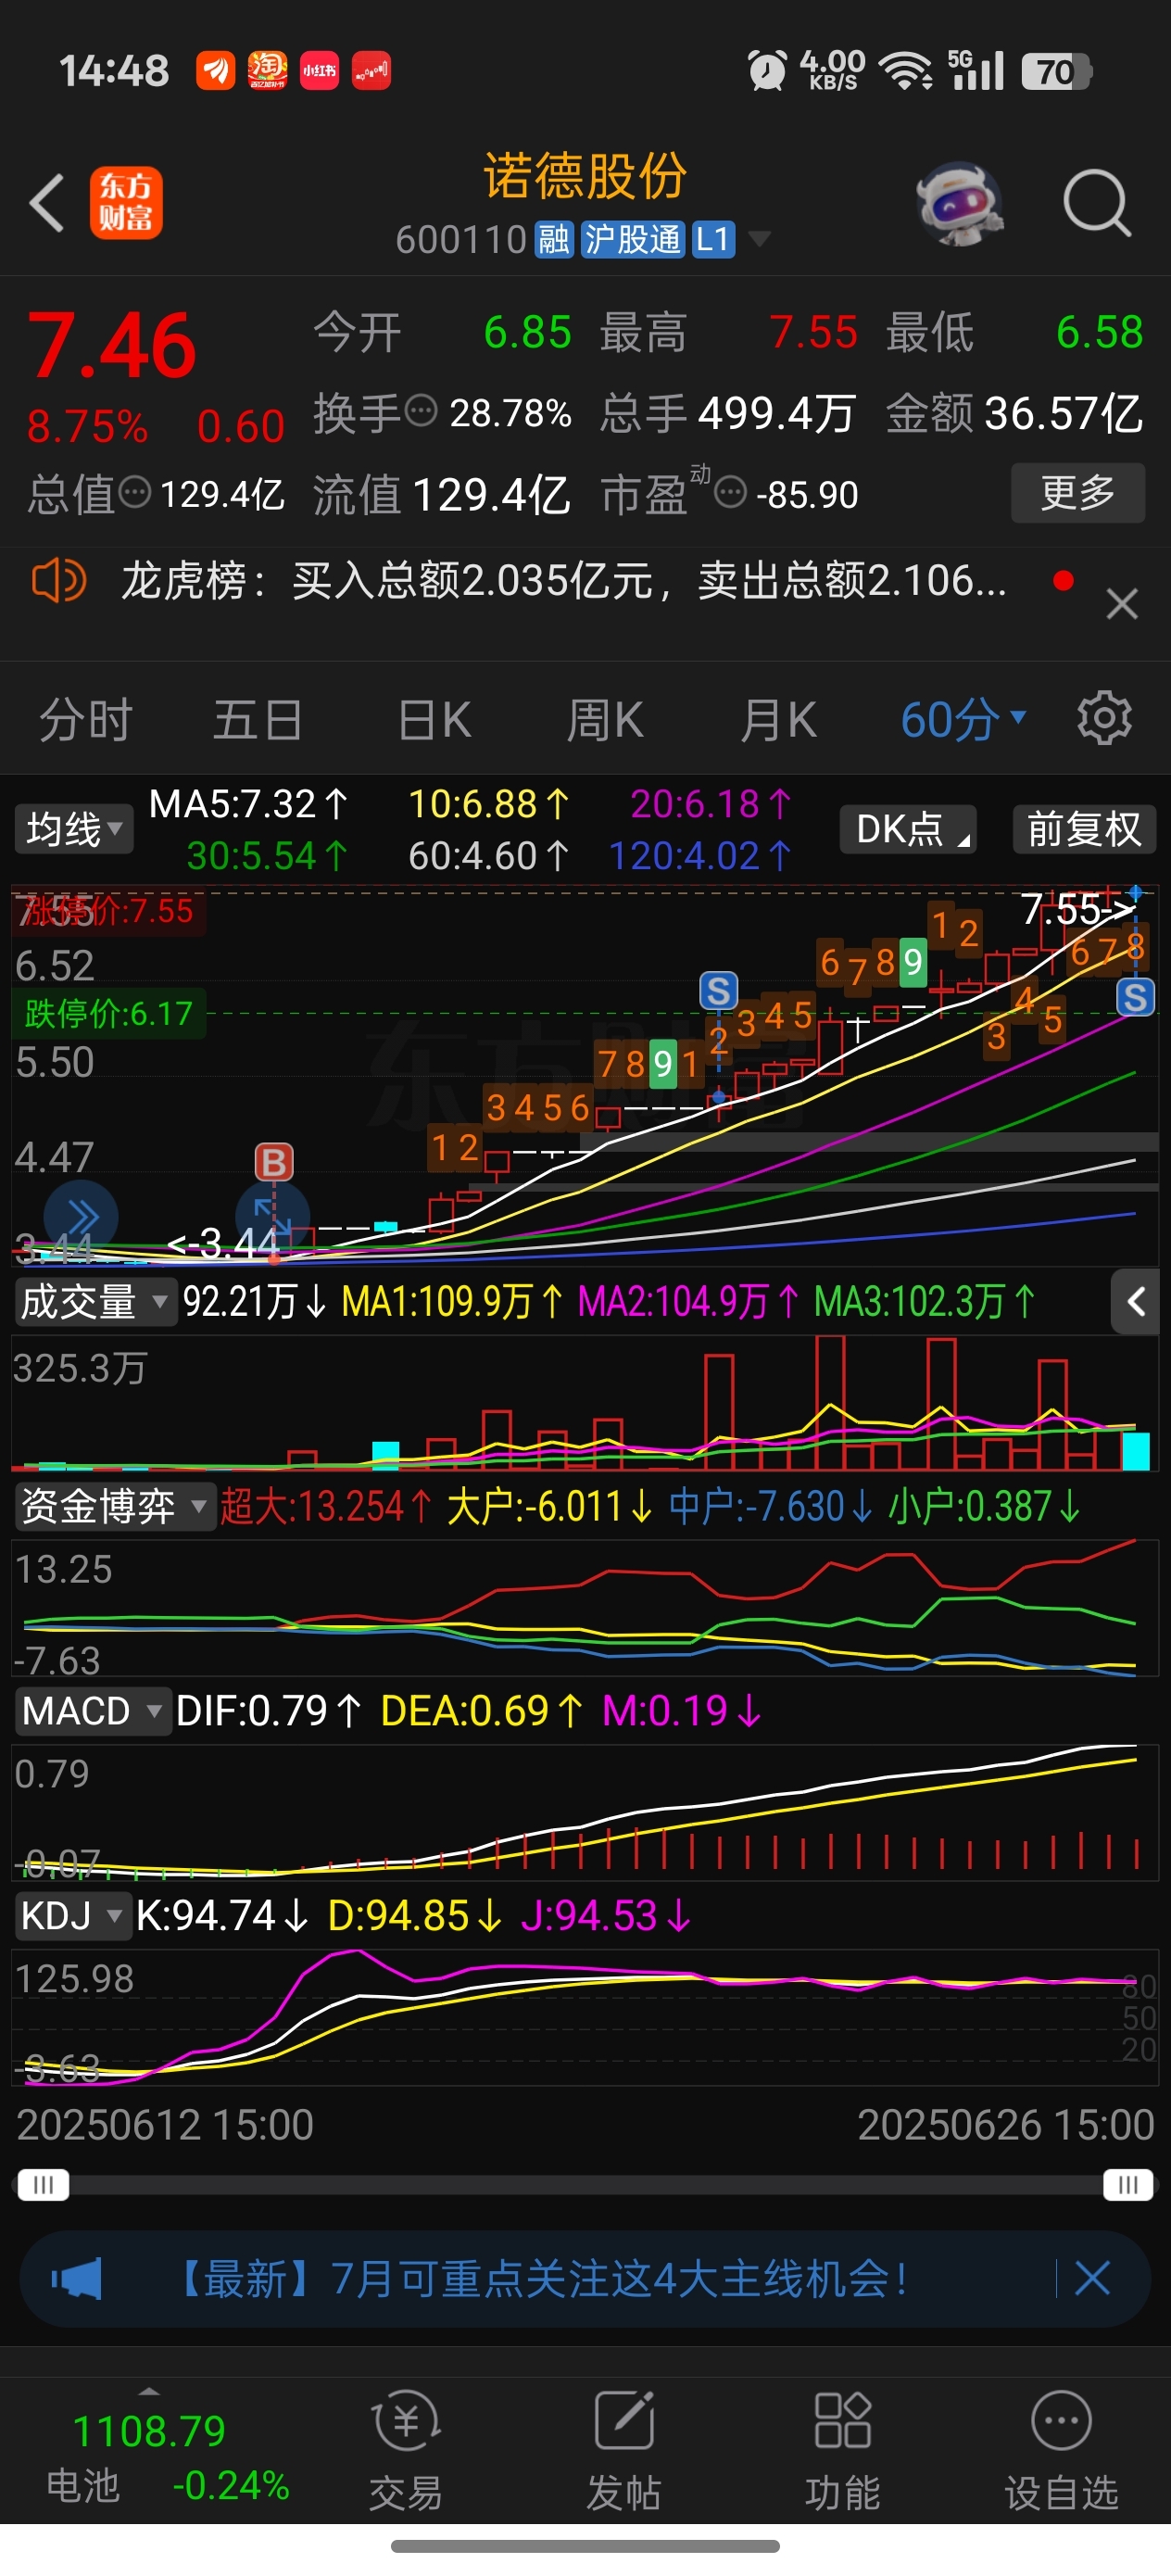Tap the K:94.74 value
Screen dimensions: 1171x2576
tap(221, 1916)
